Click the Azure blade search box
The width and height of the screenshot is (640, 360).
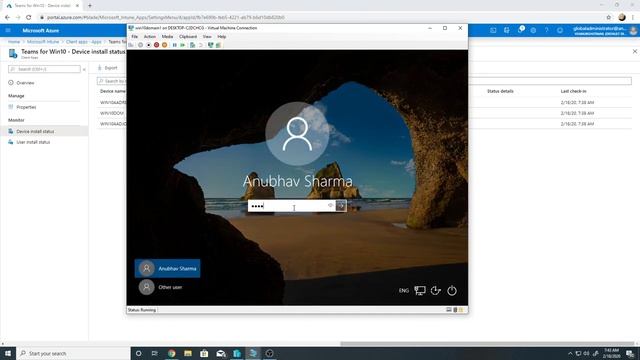click(44, 69)
